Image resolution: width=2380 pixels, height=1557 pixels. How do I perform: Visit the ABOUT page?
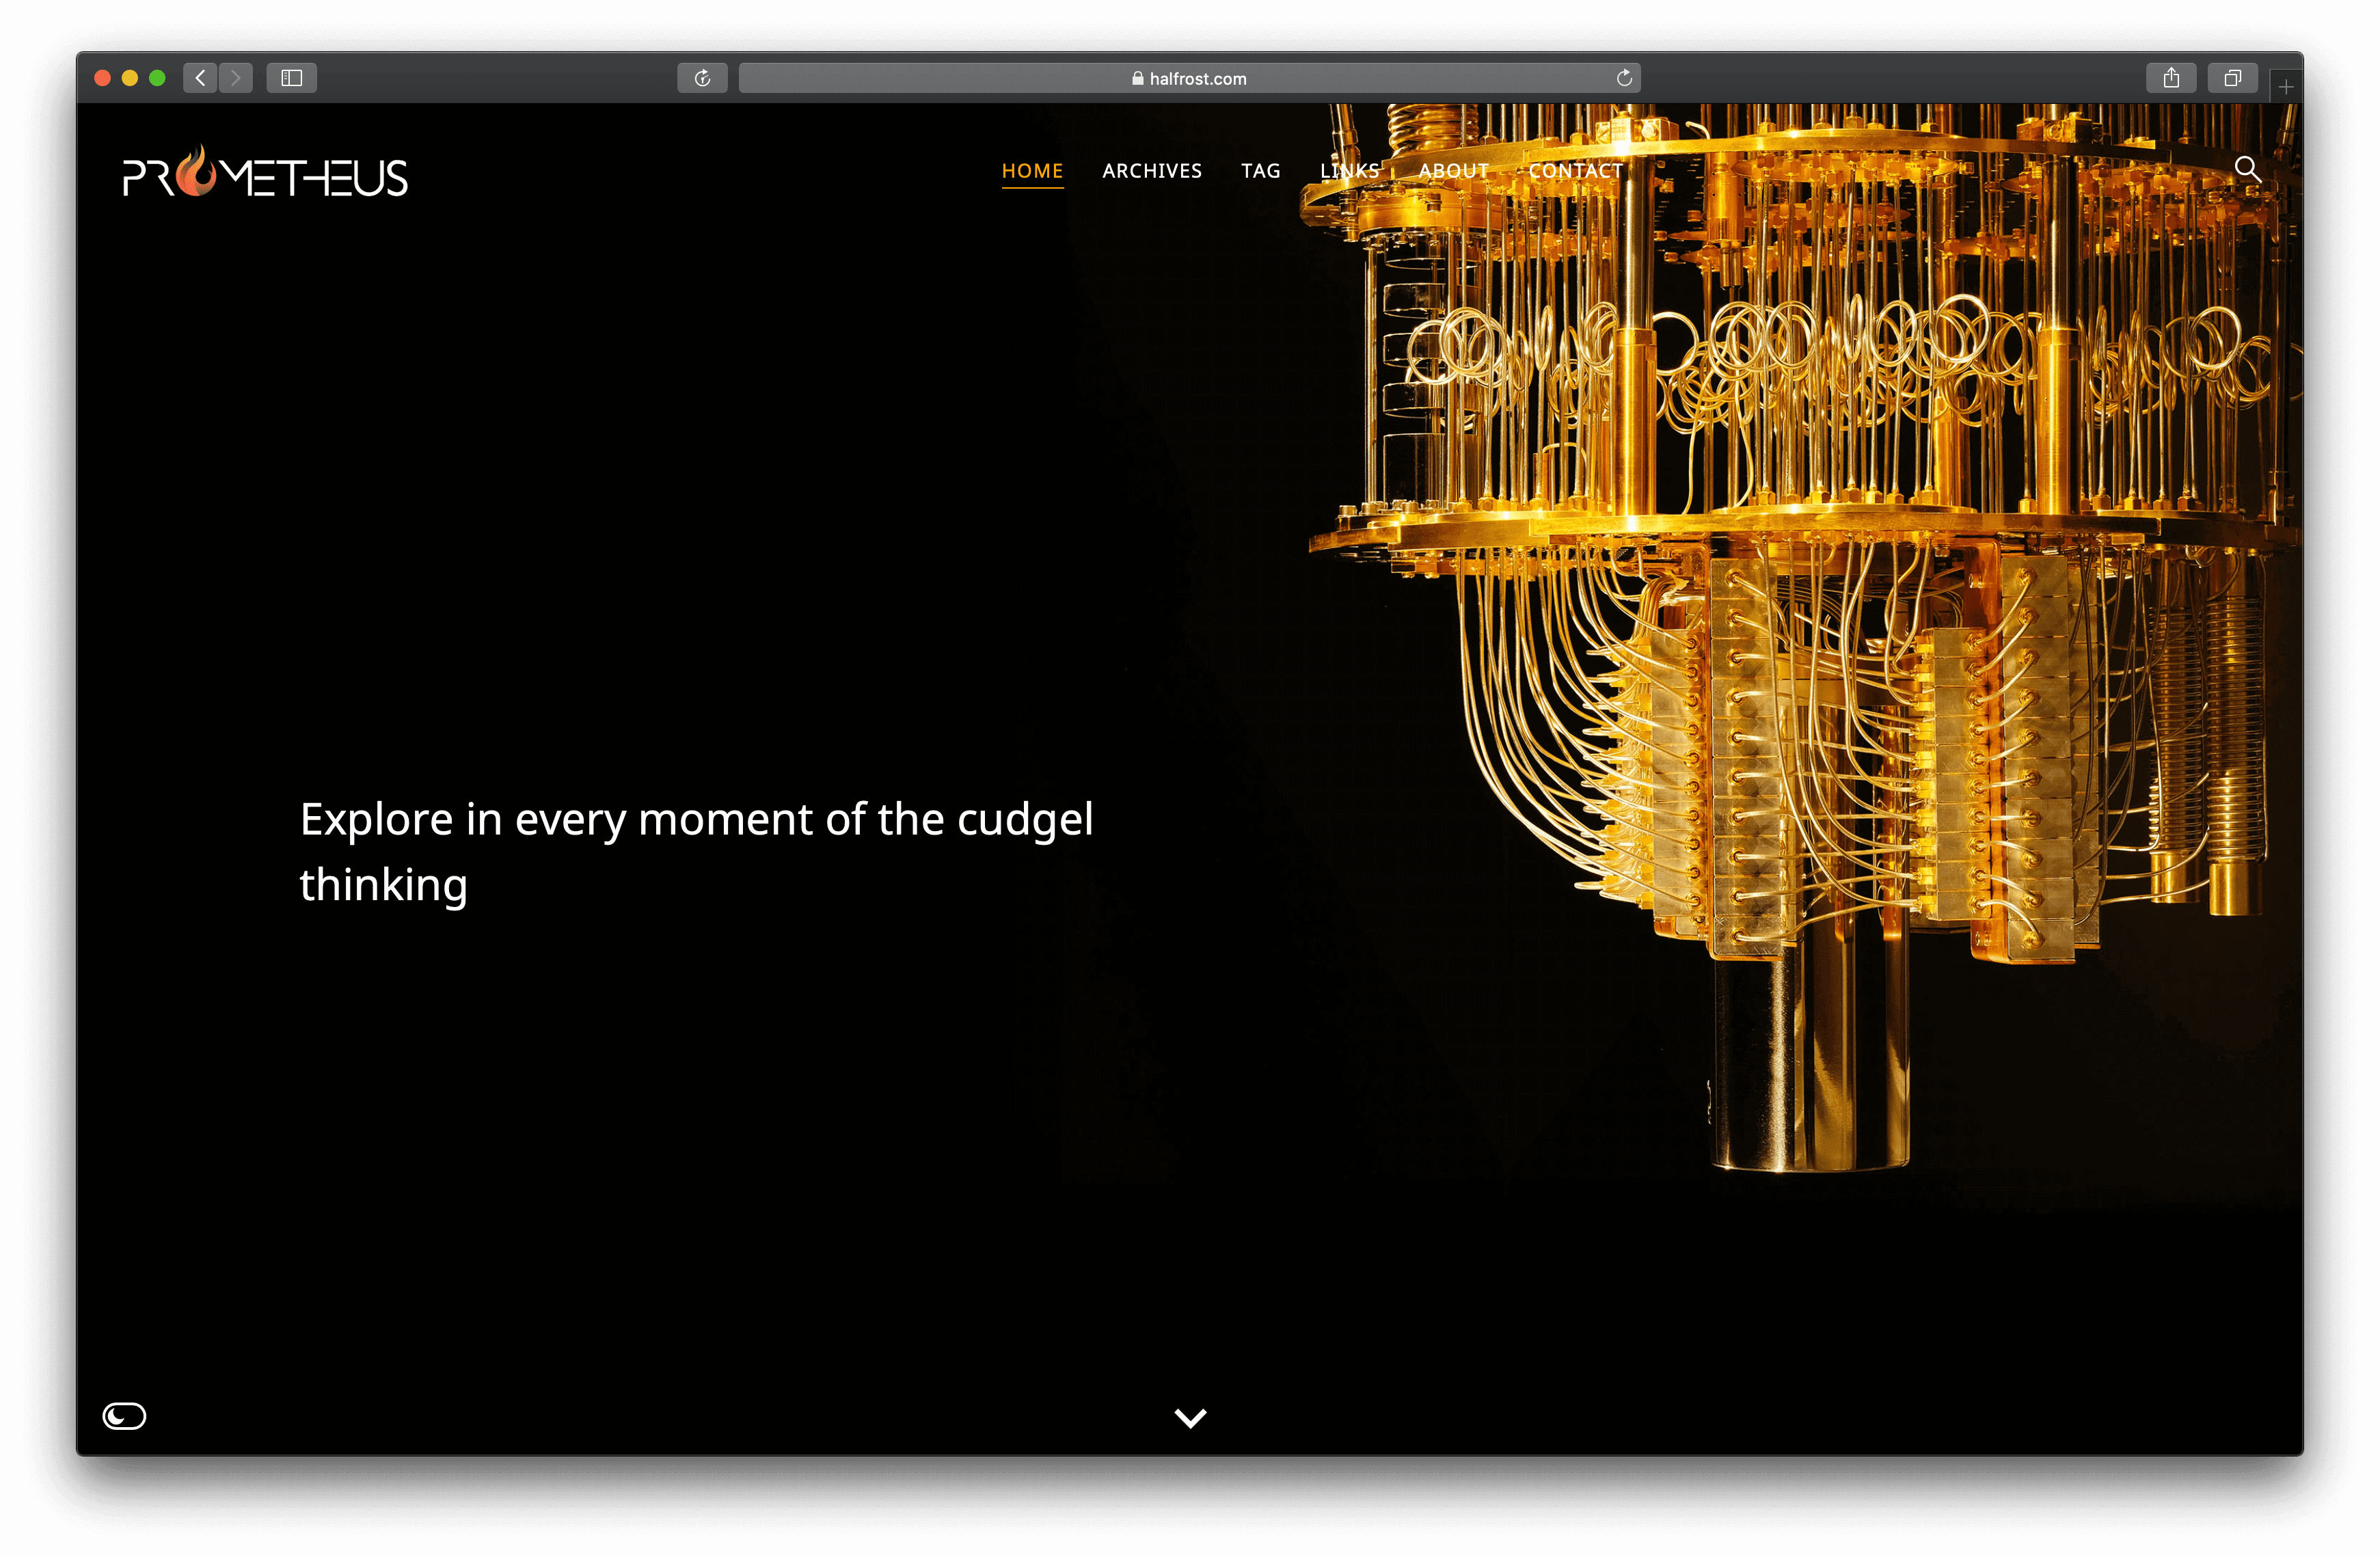[x=1453, y=171]
